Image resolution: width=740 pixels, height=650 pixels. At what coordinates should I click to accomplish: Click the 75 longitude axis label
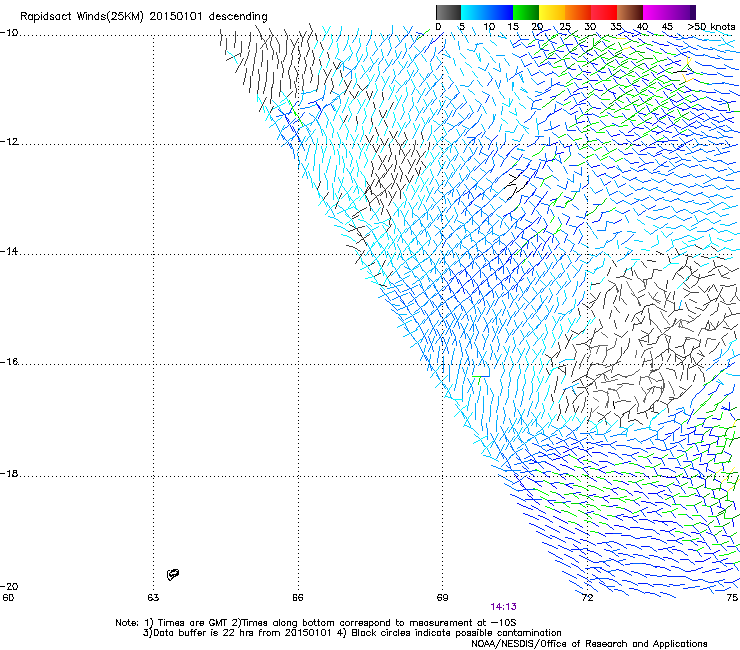tap(732, 597)
